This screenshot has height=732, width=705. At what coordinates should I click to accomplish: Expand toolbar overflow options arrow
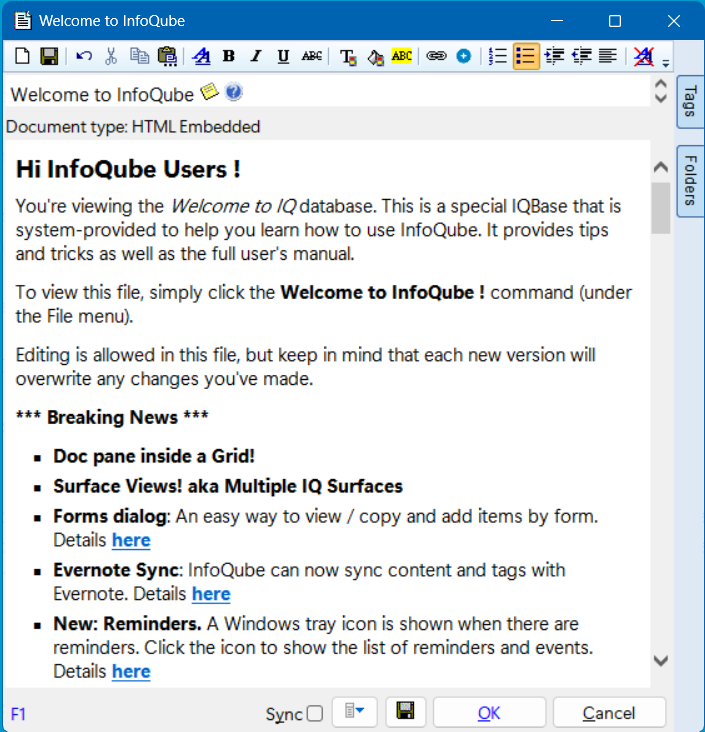pos(666,63)
